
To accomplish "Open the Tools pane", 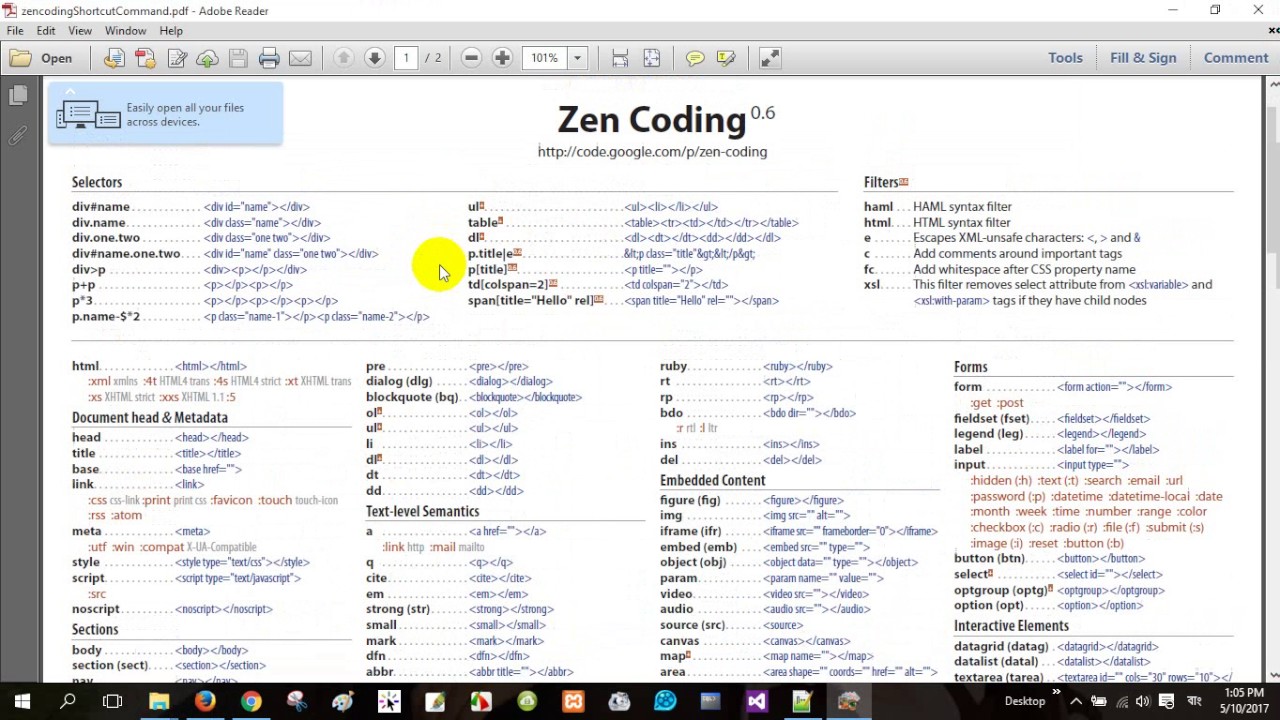I will point(1065,58).
